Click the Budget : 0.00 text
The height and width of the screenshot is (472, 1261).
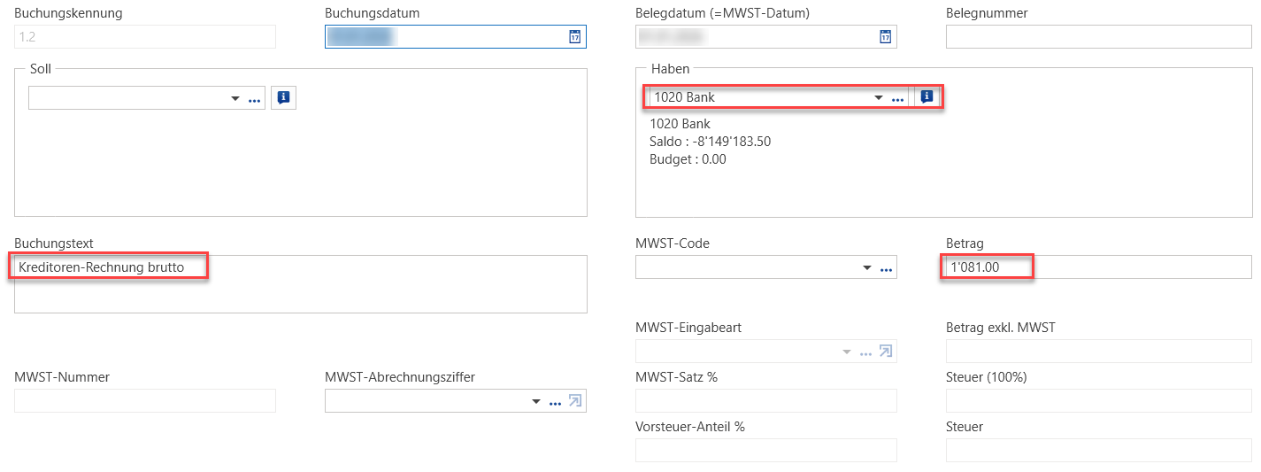688,159
